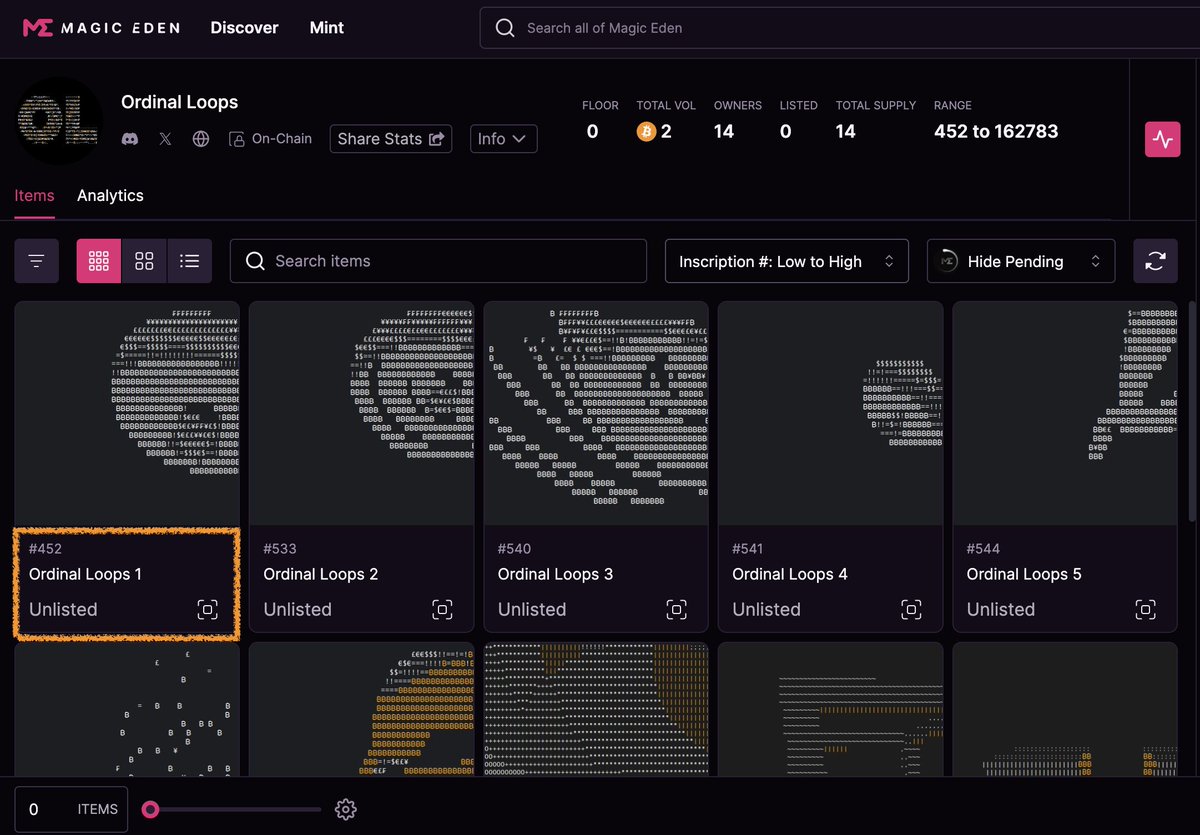Click the range value 452 to 162783
Screen dimensions: 1200x835
[996, 131]
